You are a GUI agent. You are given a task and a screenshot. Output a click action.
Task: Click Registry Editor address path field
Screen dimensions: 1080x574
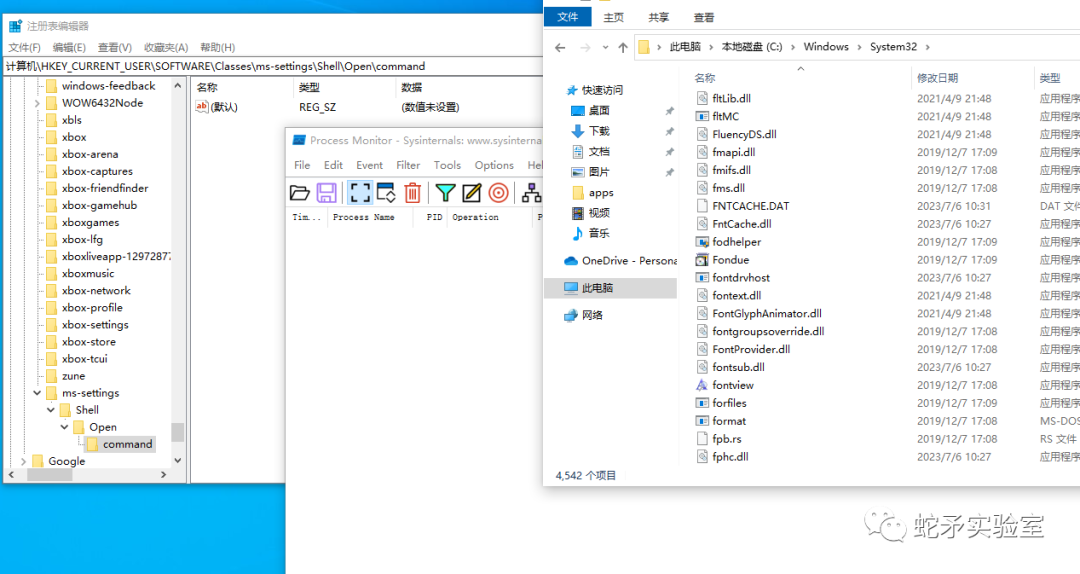(273, 67)
